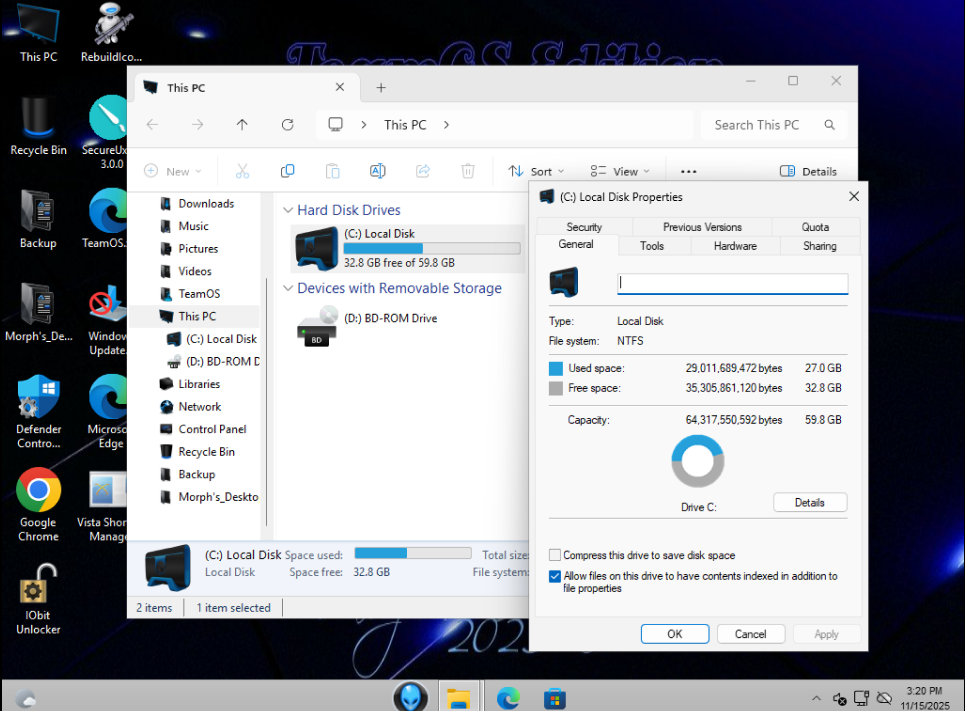Open Google Chrome desktop shortcut

38,491
